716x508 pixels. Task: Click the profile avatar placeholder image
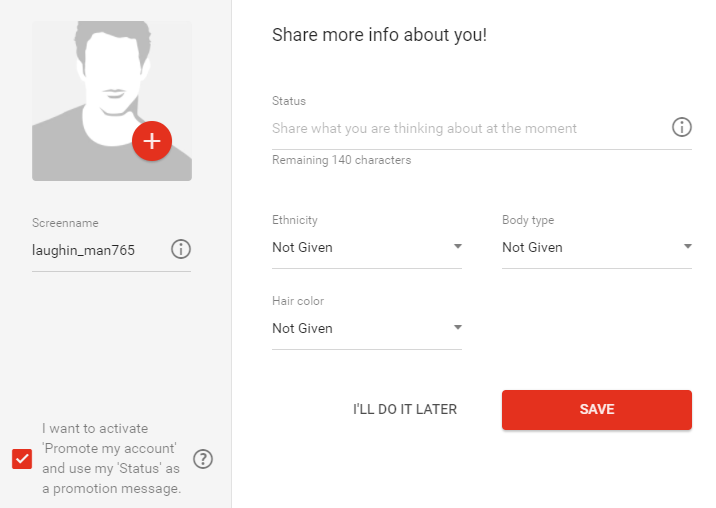tap(112, 101)
